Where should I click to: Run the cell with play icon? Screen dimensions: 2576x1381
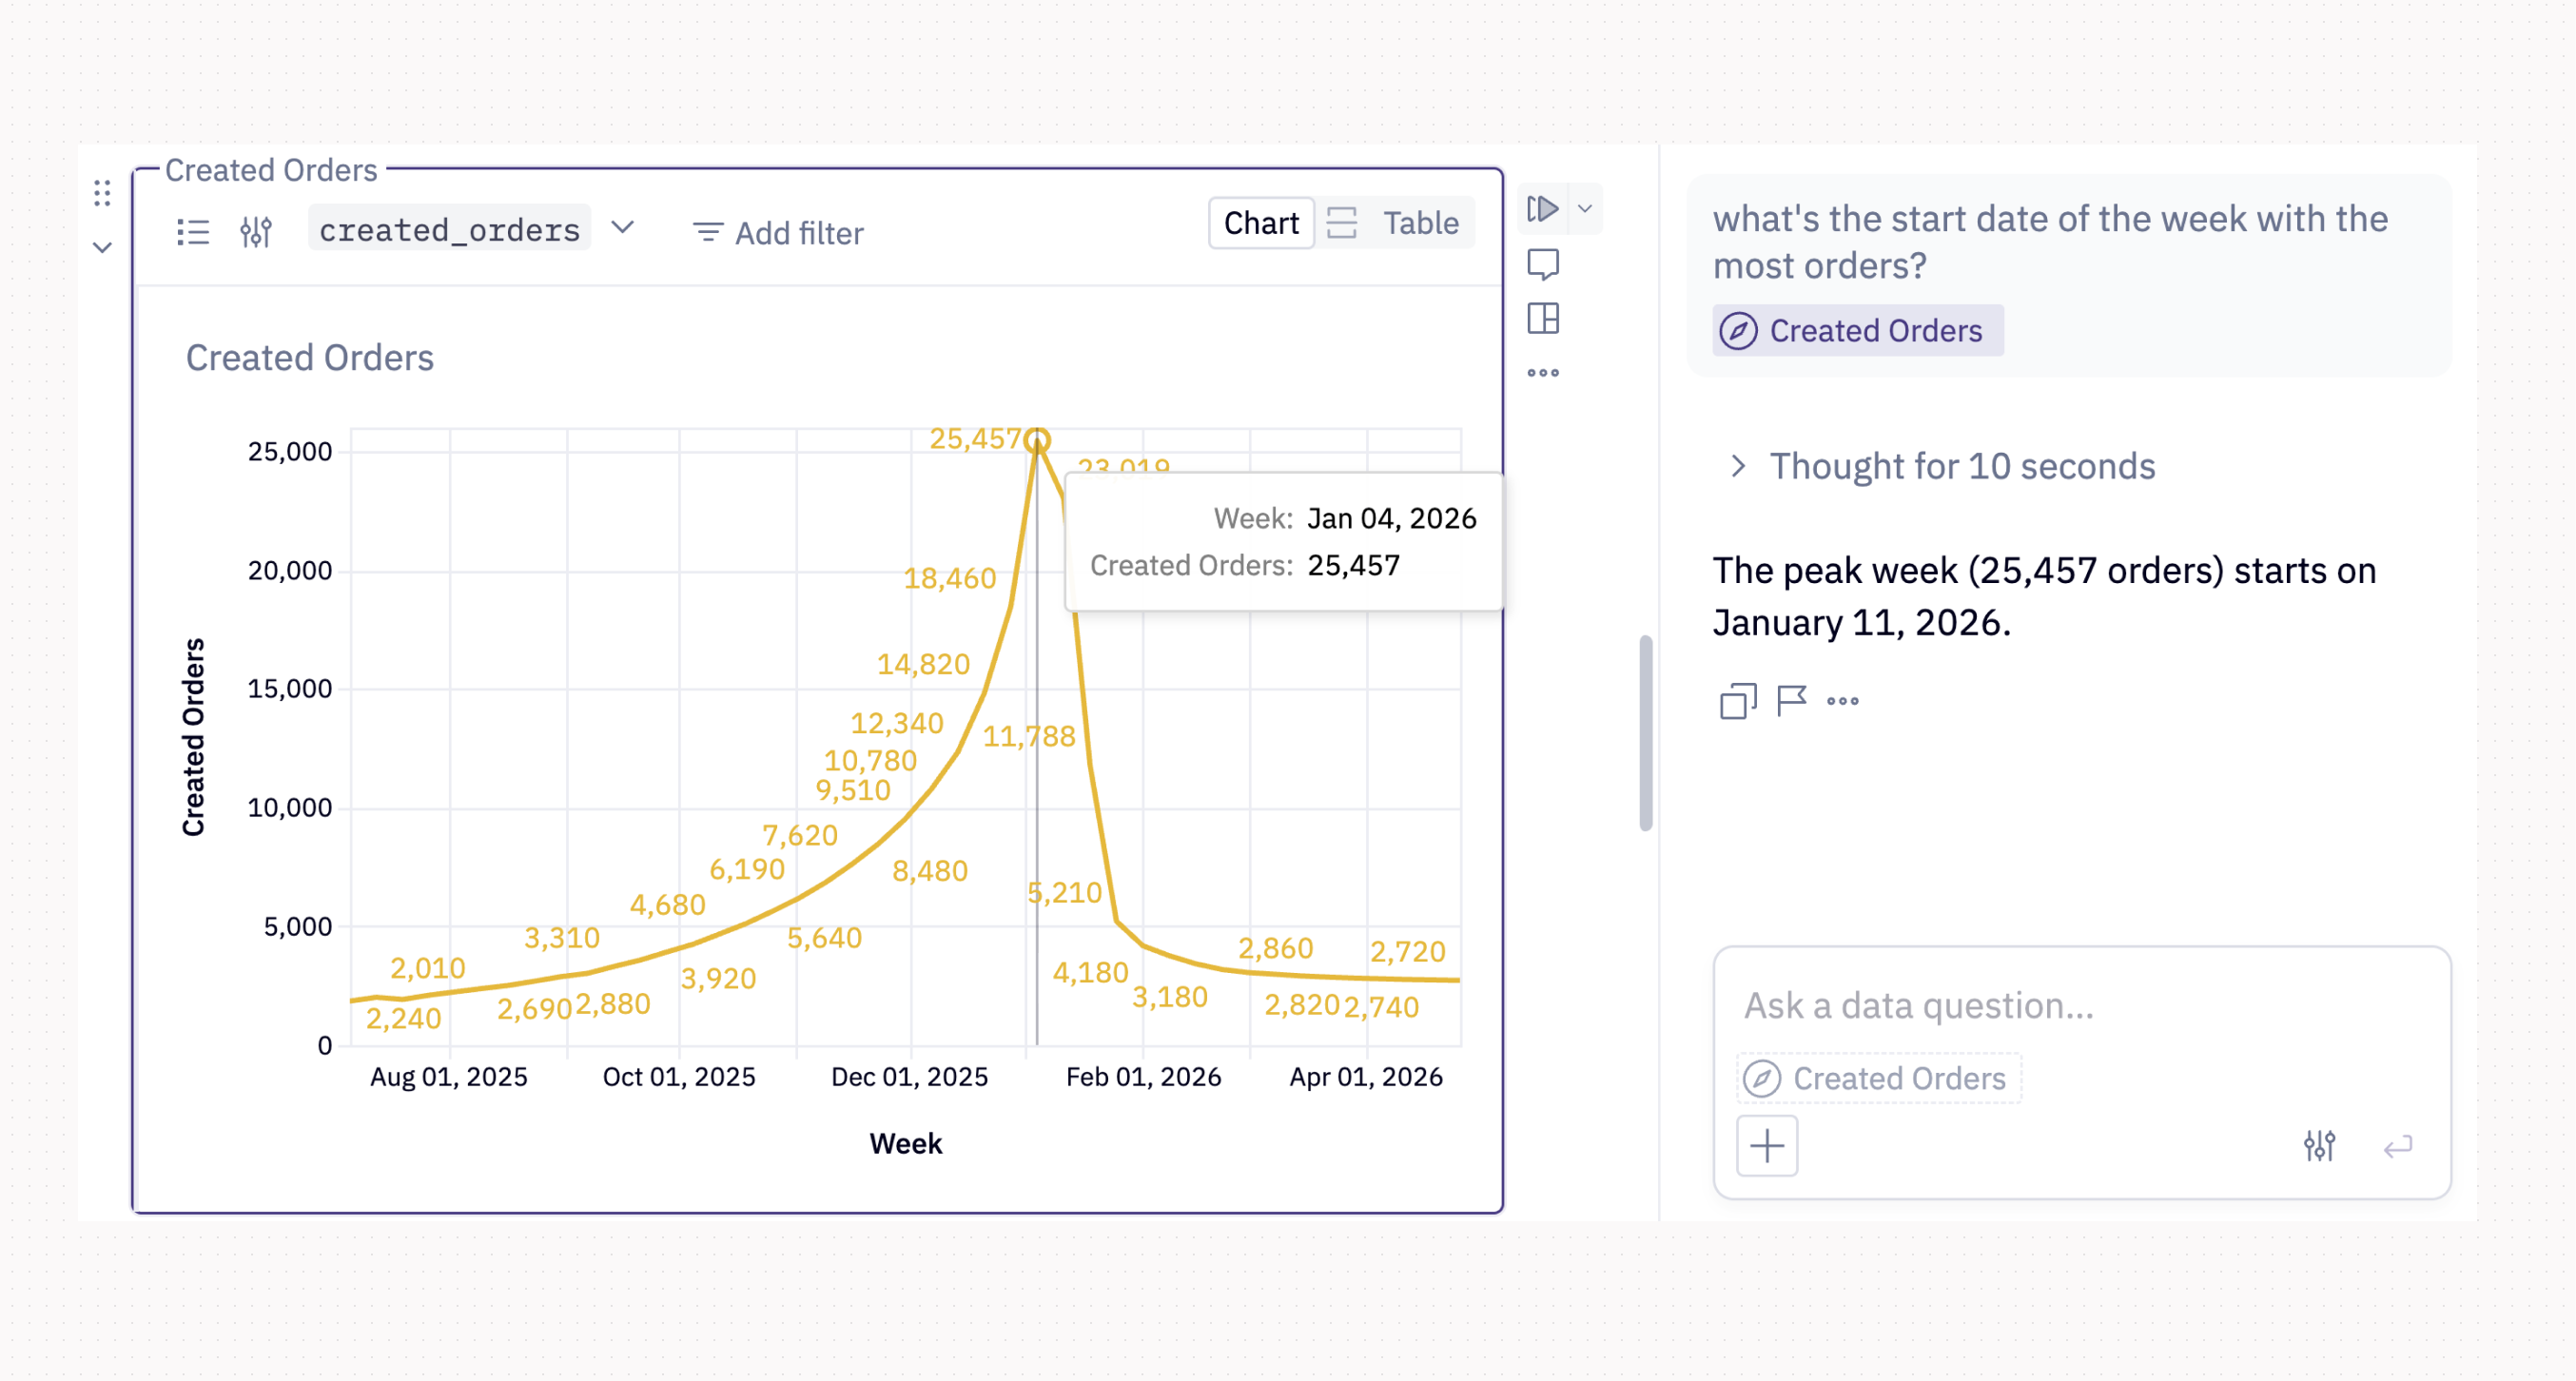click(1542, 209)
